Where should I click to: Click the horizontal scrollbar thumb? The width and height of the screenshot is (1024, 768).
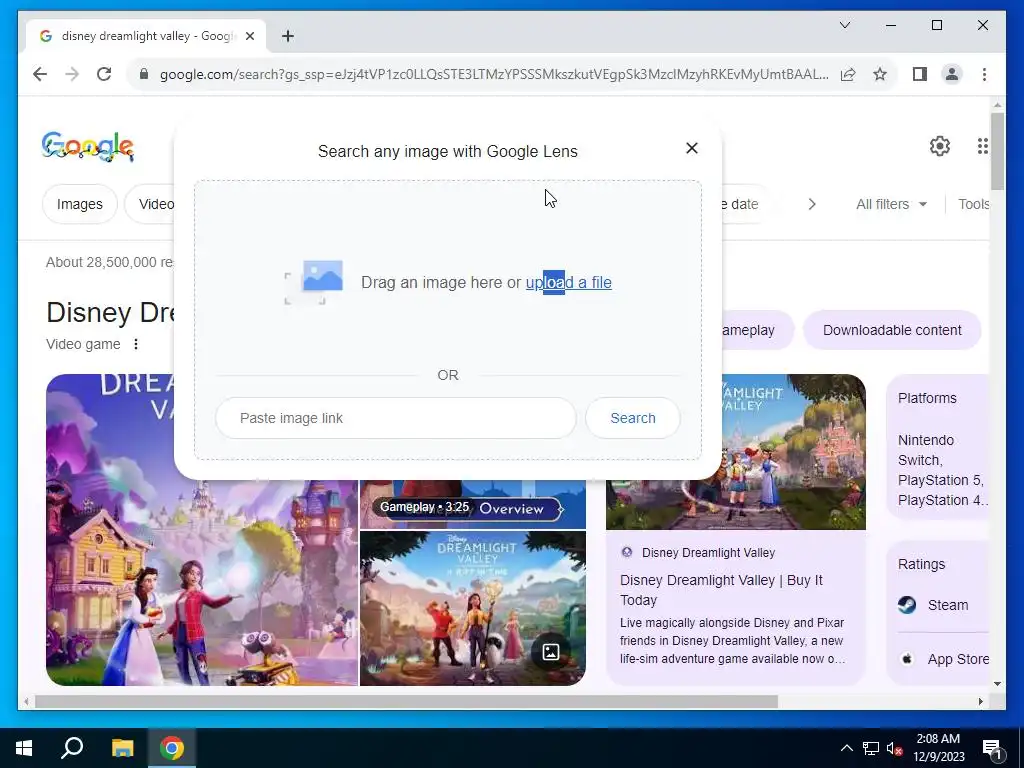point(406,702)
